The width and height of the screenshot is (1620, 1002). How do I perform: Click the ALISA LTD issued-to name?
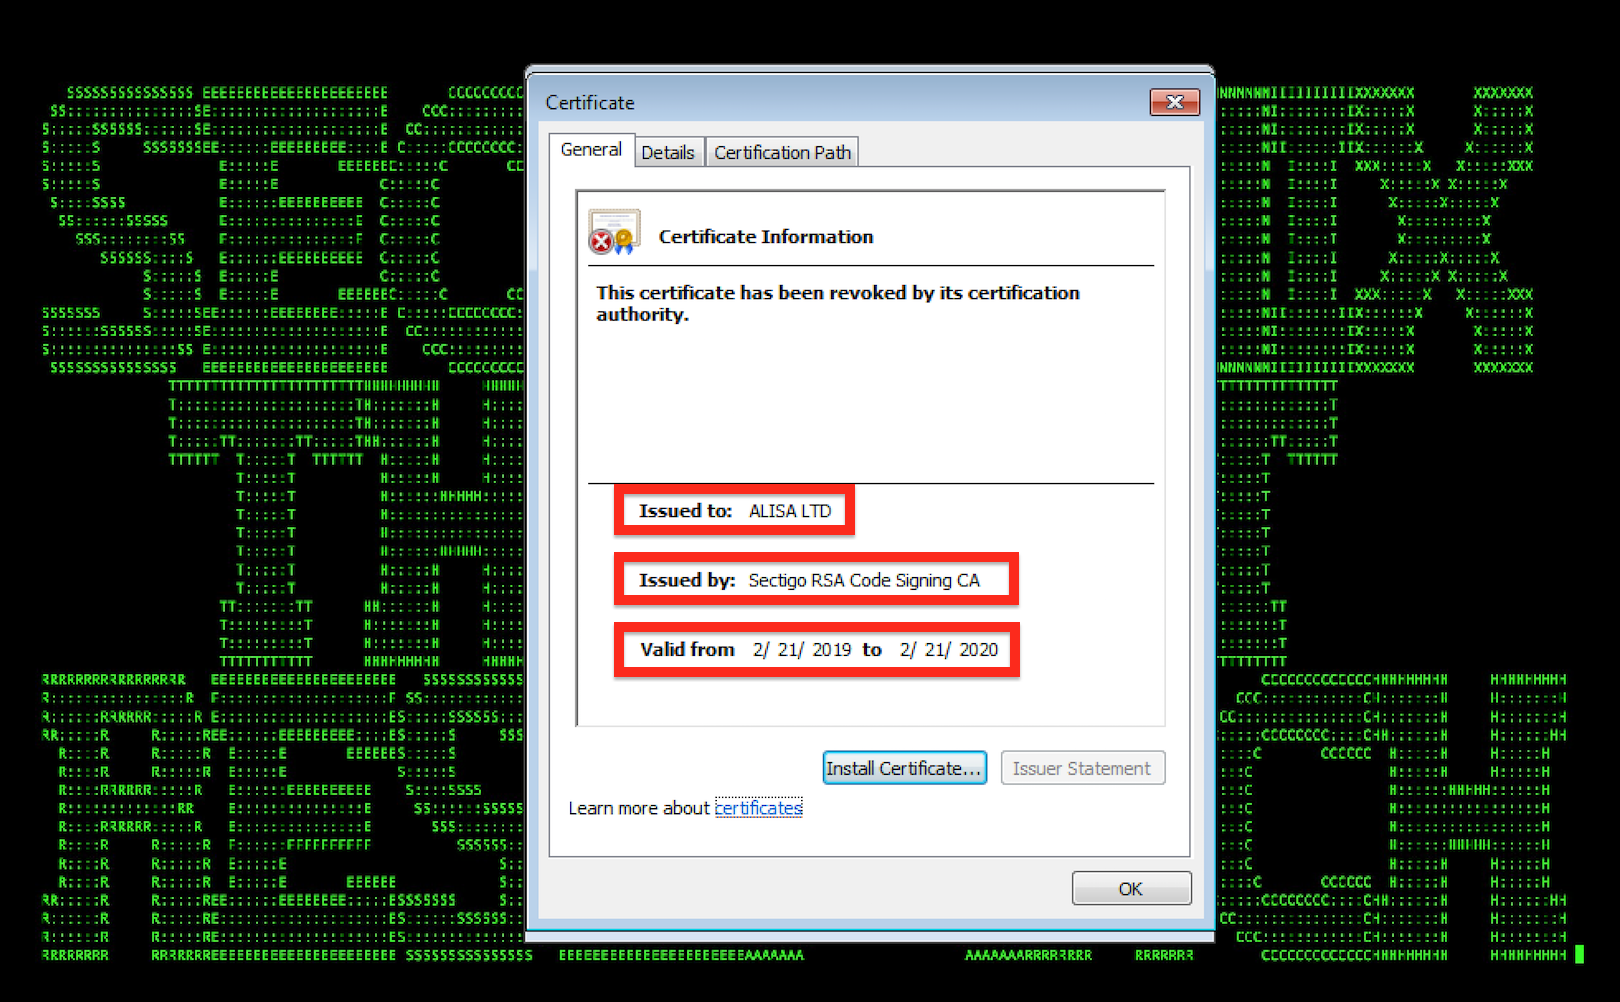tap(790, 511)
